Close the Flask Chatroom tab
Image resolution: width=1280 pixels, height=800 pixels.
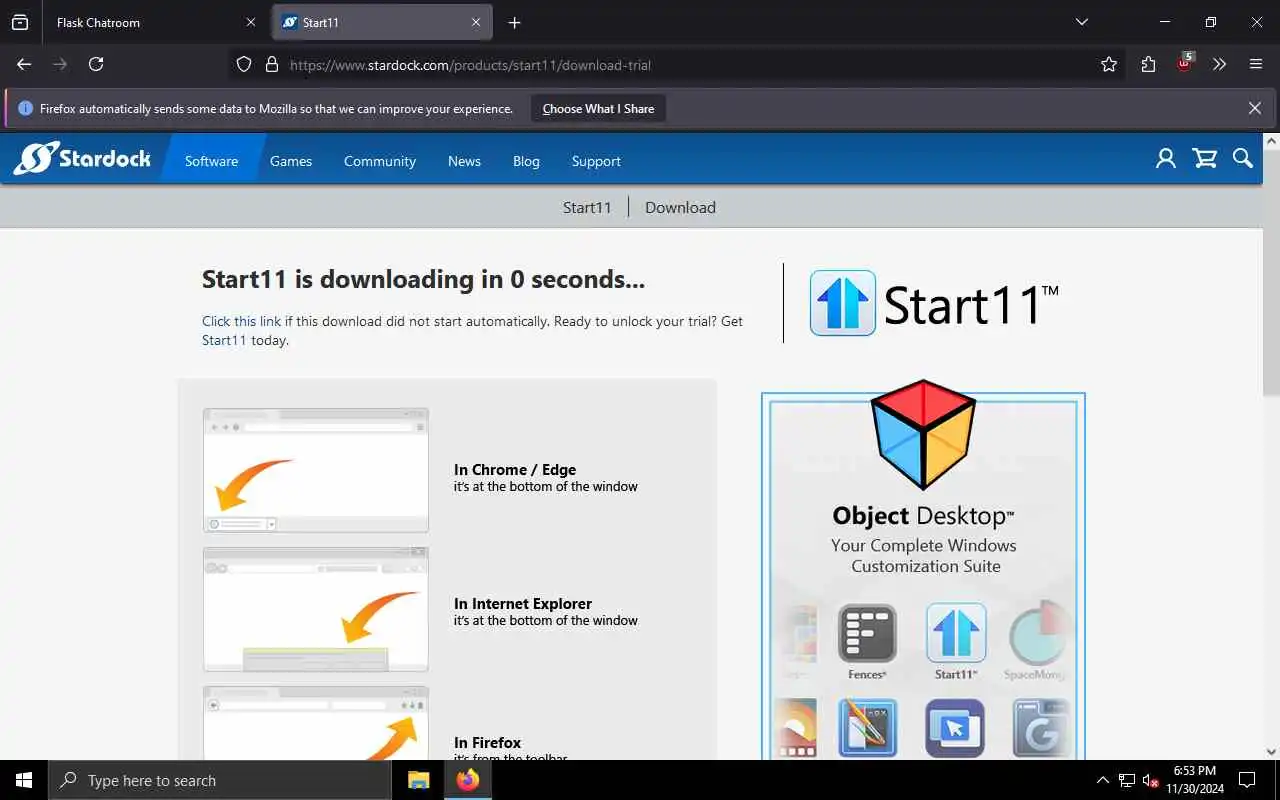(250, 22)
